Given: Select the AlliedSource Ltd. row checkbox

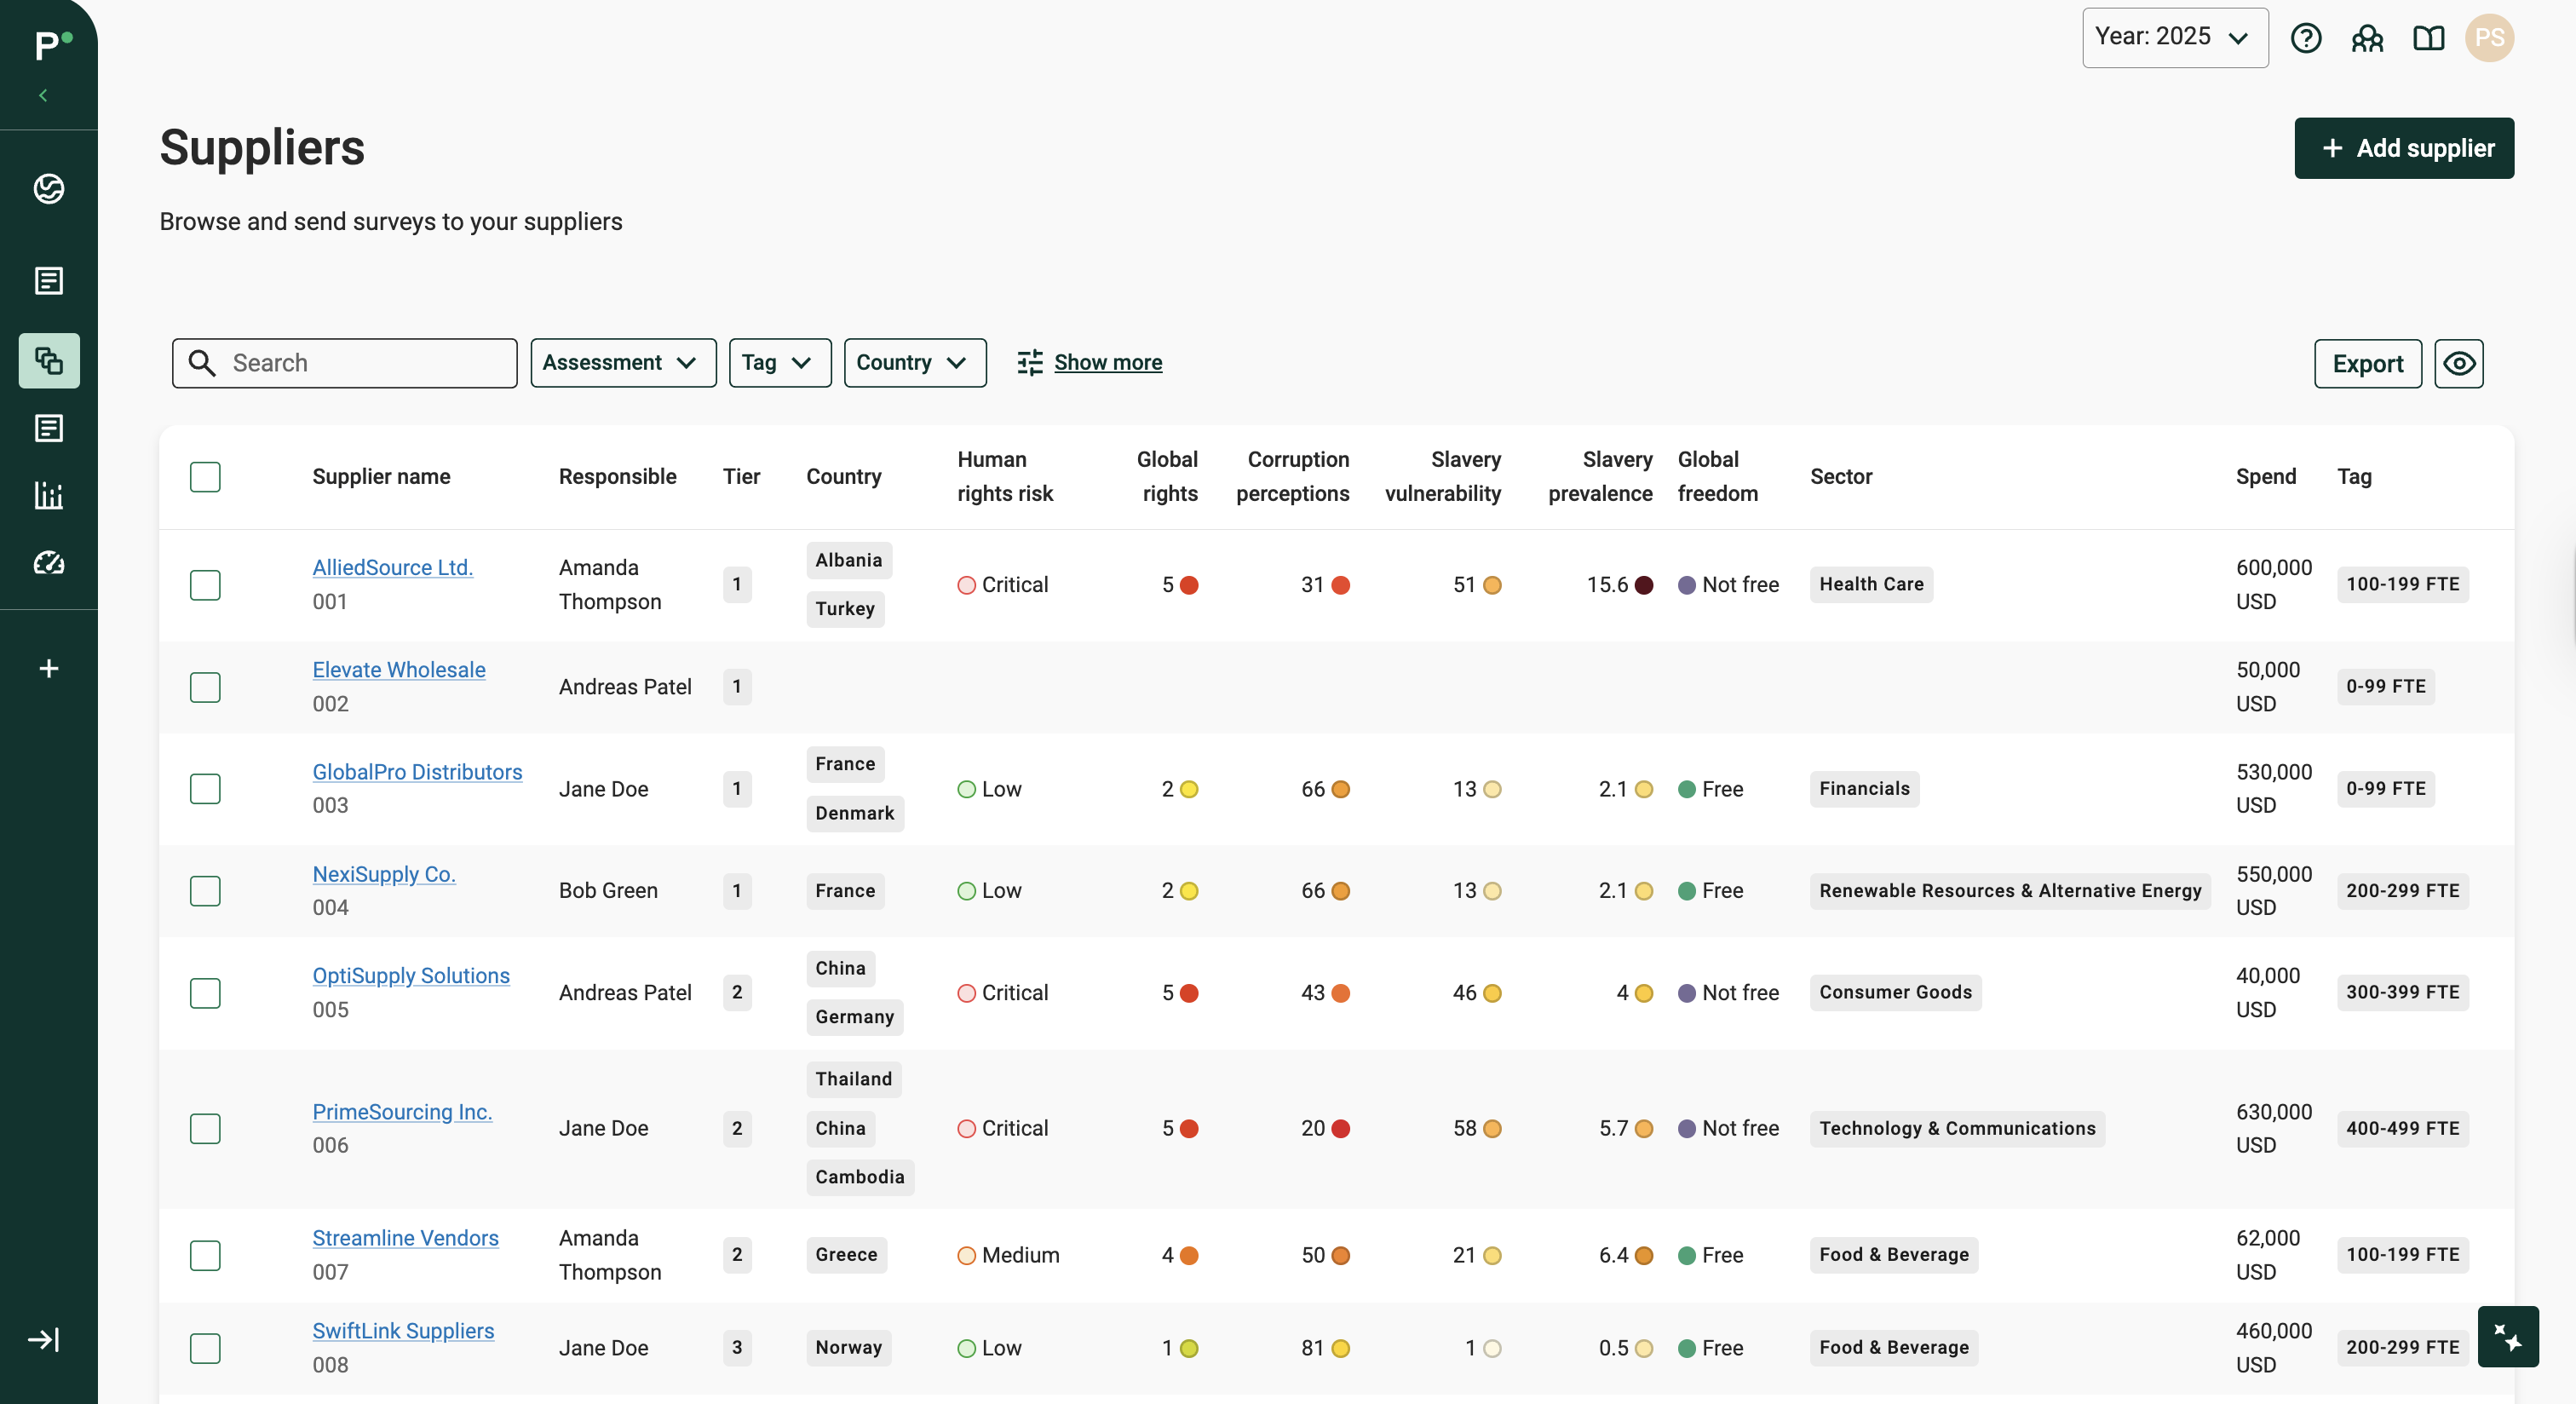Looking at the screenshot, I should (205, 585).
